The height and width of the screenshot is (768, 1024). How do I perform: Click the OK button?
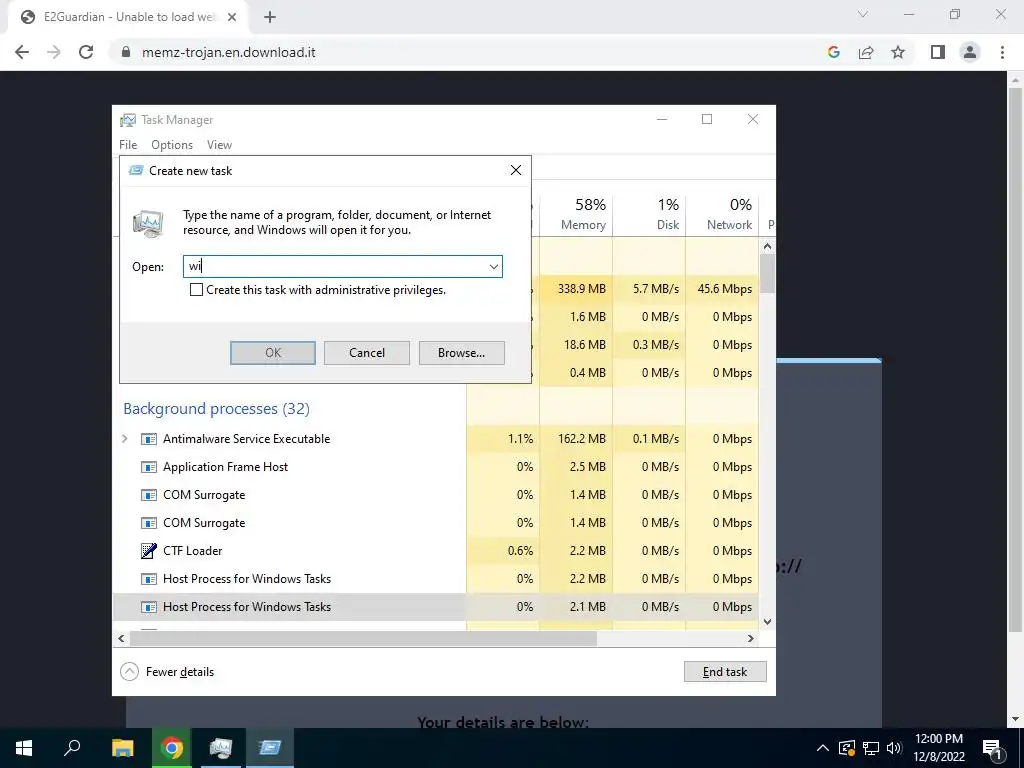tap(273, 353)
